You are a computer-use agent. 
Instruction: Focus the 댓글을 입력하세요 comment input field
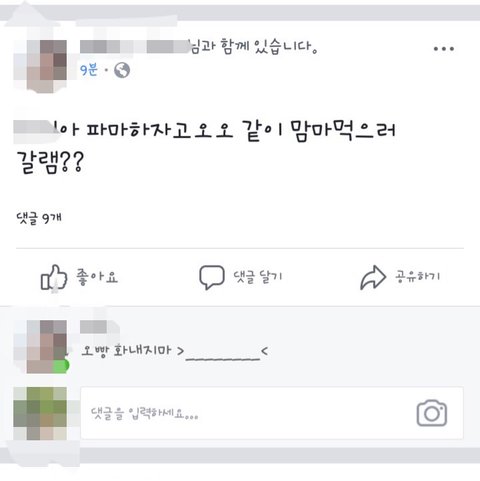(x=272, y=413)
